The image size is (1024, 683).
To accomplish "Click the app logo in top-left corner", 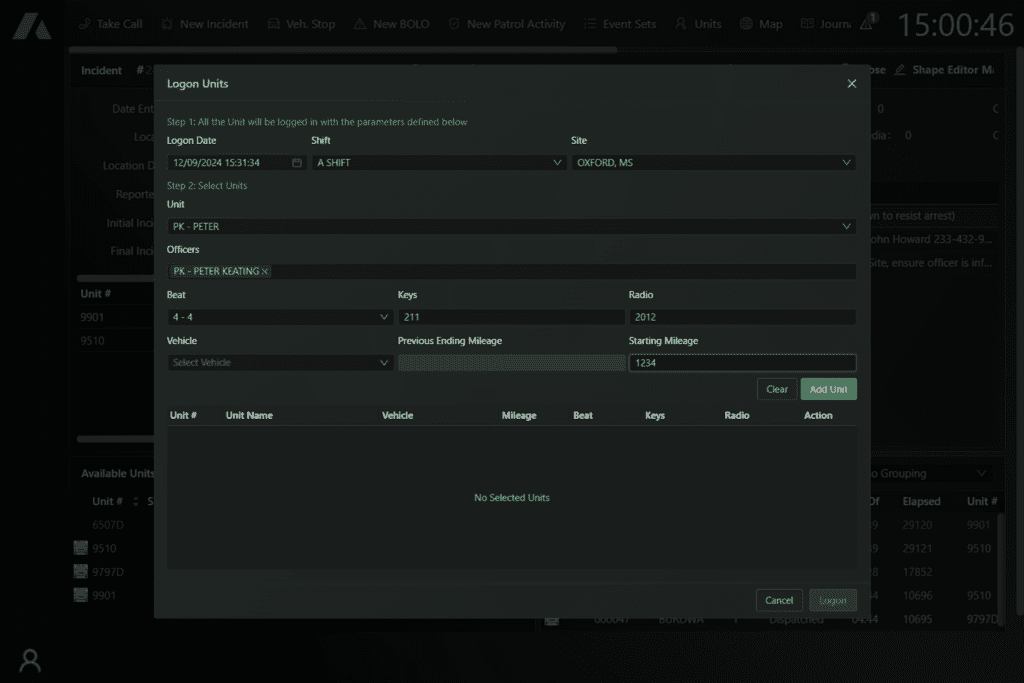I will tap(32, 25).
